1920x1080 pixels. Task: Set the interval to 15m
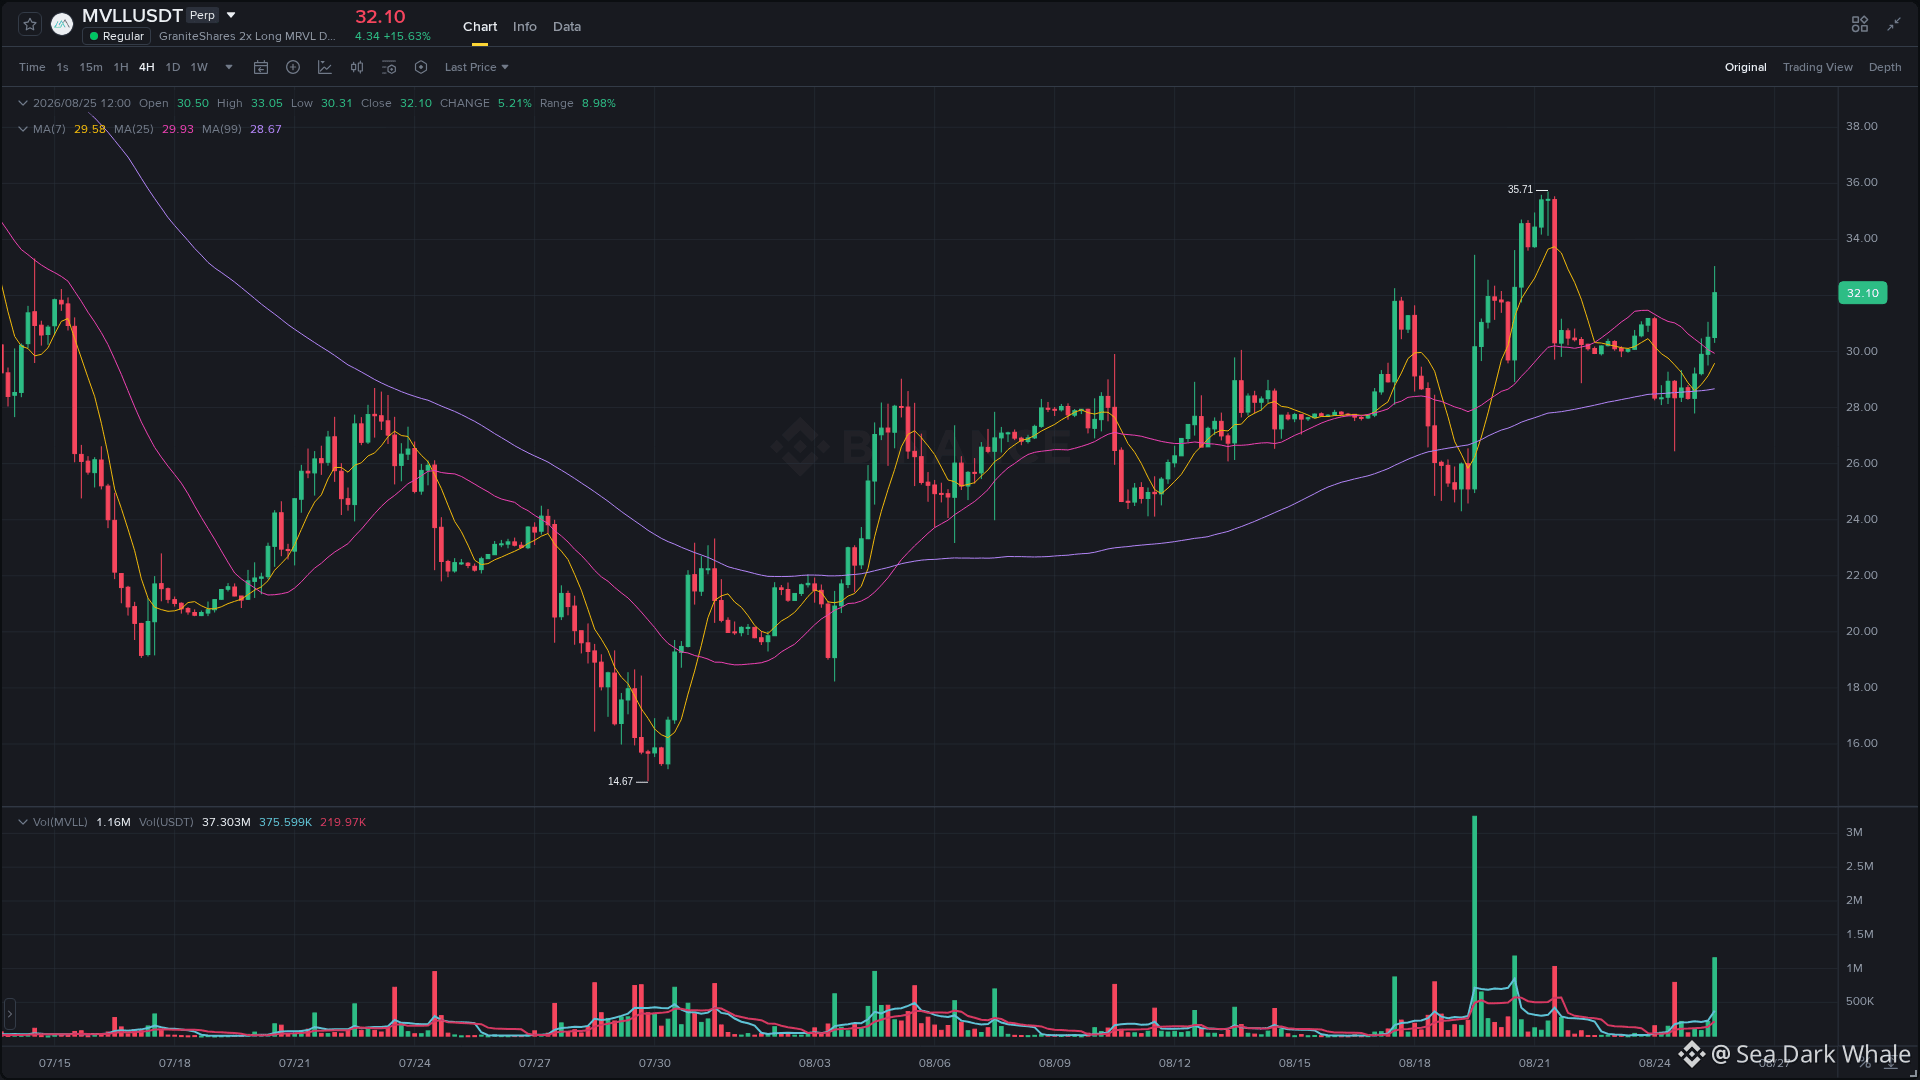pos(91,67)
